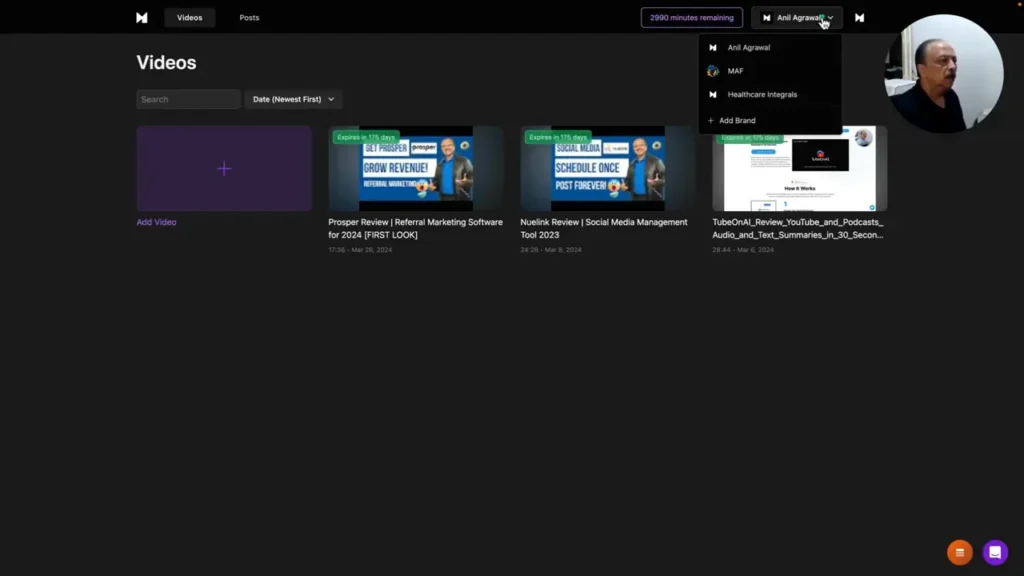Open the Nuelink Review video thumbnail
1024x576 pixels.
point(607,168)
